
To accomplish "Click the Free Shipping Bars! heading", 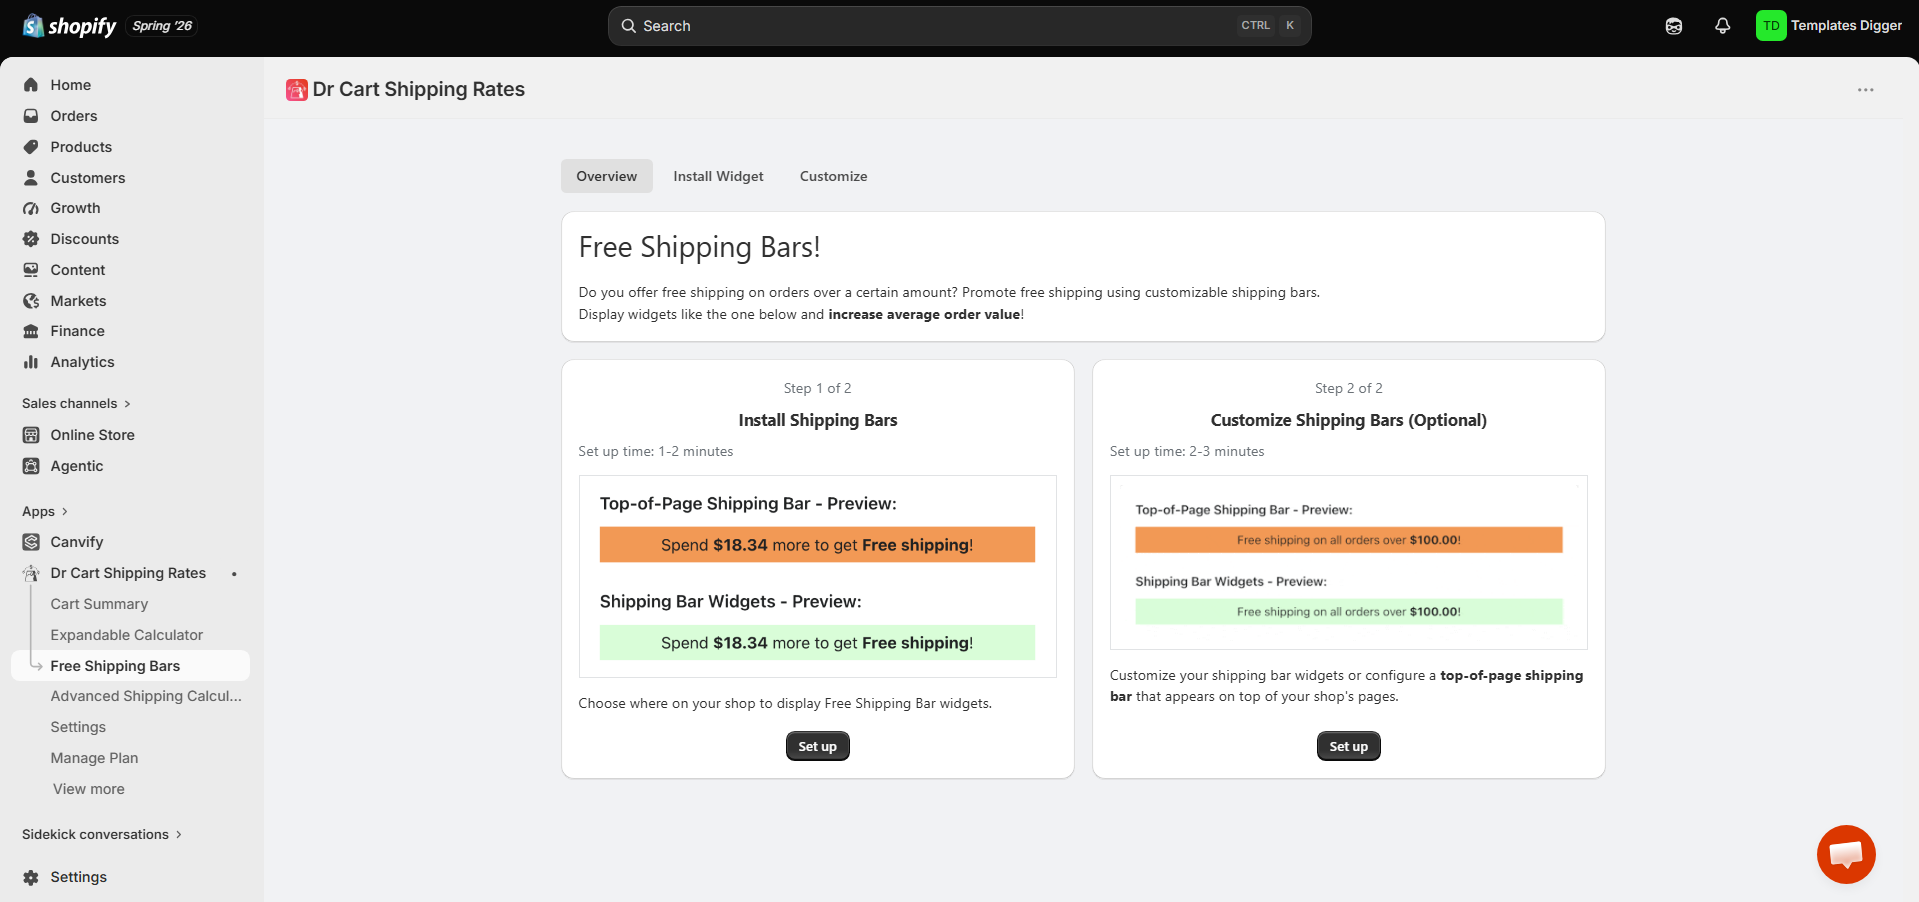I will coord(700,248).
